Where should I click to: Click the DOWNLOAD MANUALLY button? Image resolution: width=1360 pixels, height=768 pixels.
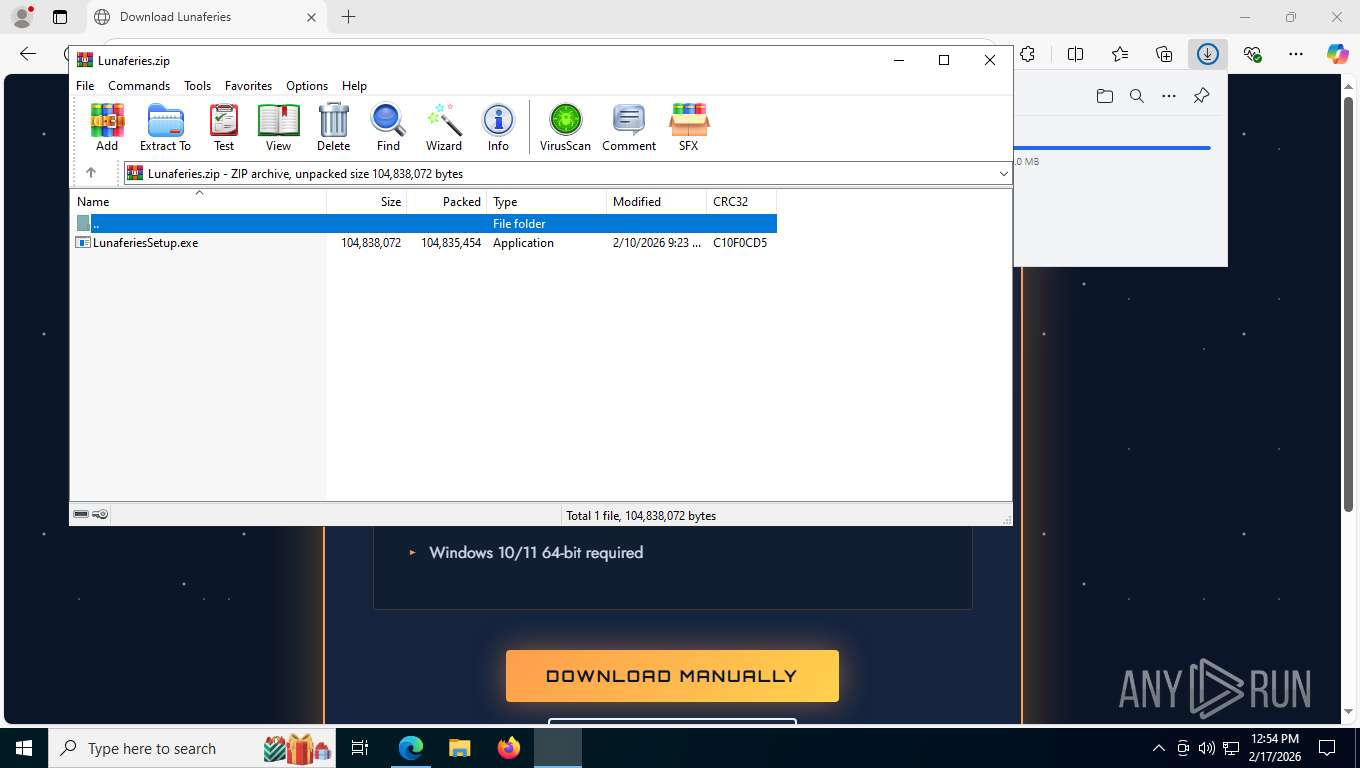coord(672,676)
